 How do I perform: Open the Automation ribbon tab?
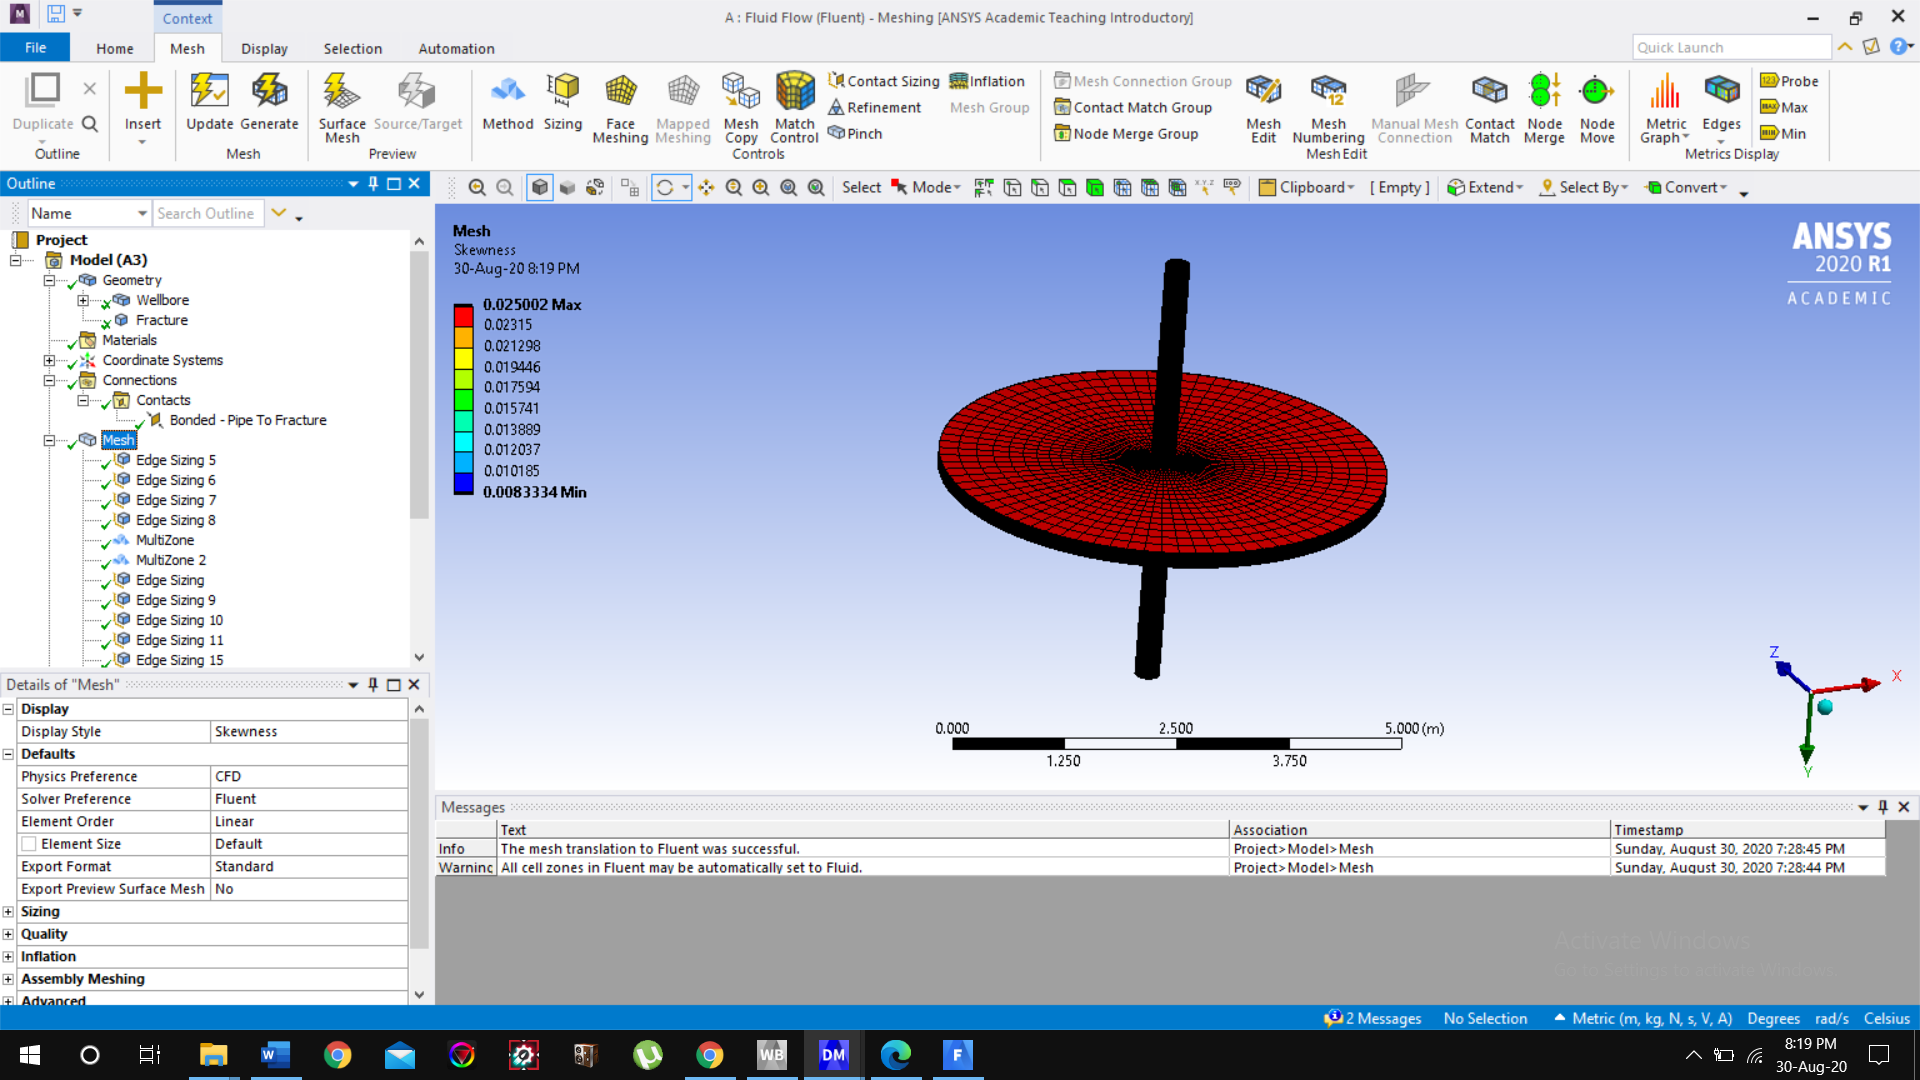pos(456,48)
